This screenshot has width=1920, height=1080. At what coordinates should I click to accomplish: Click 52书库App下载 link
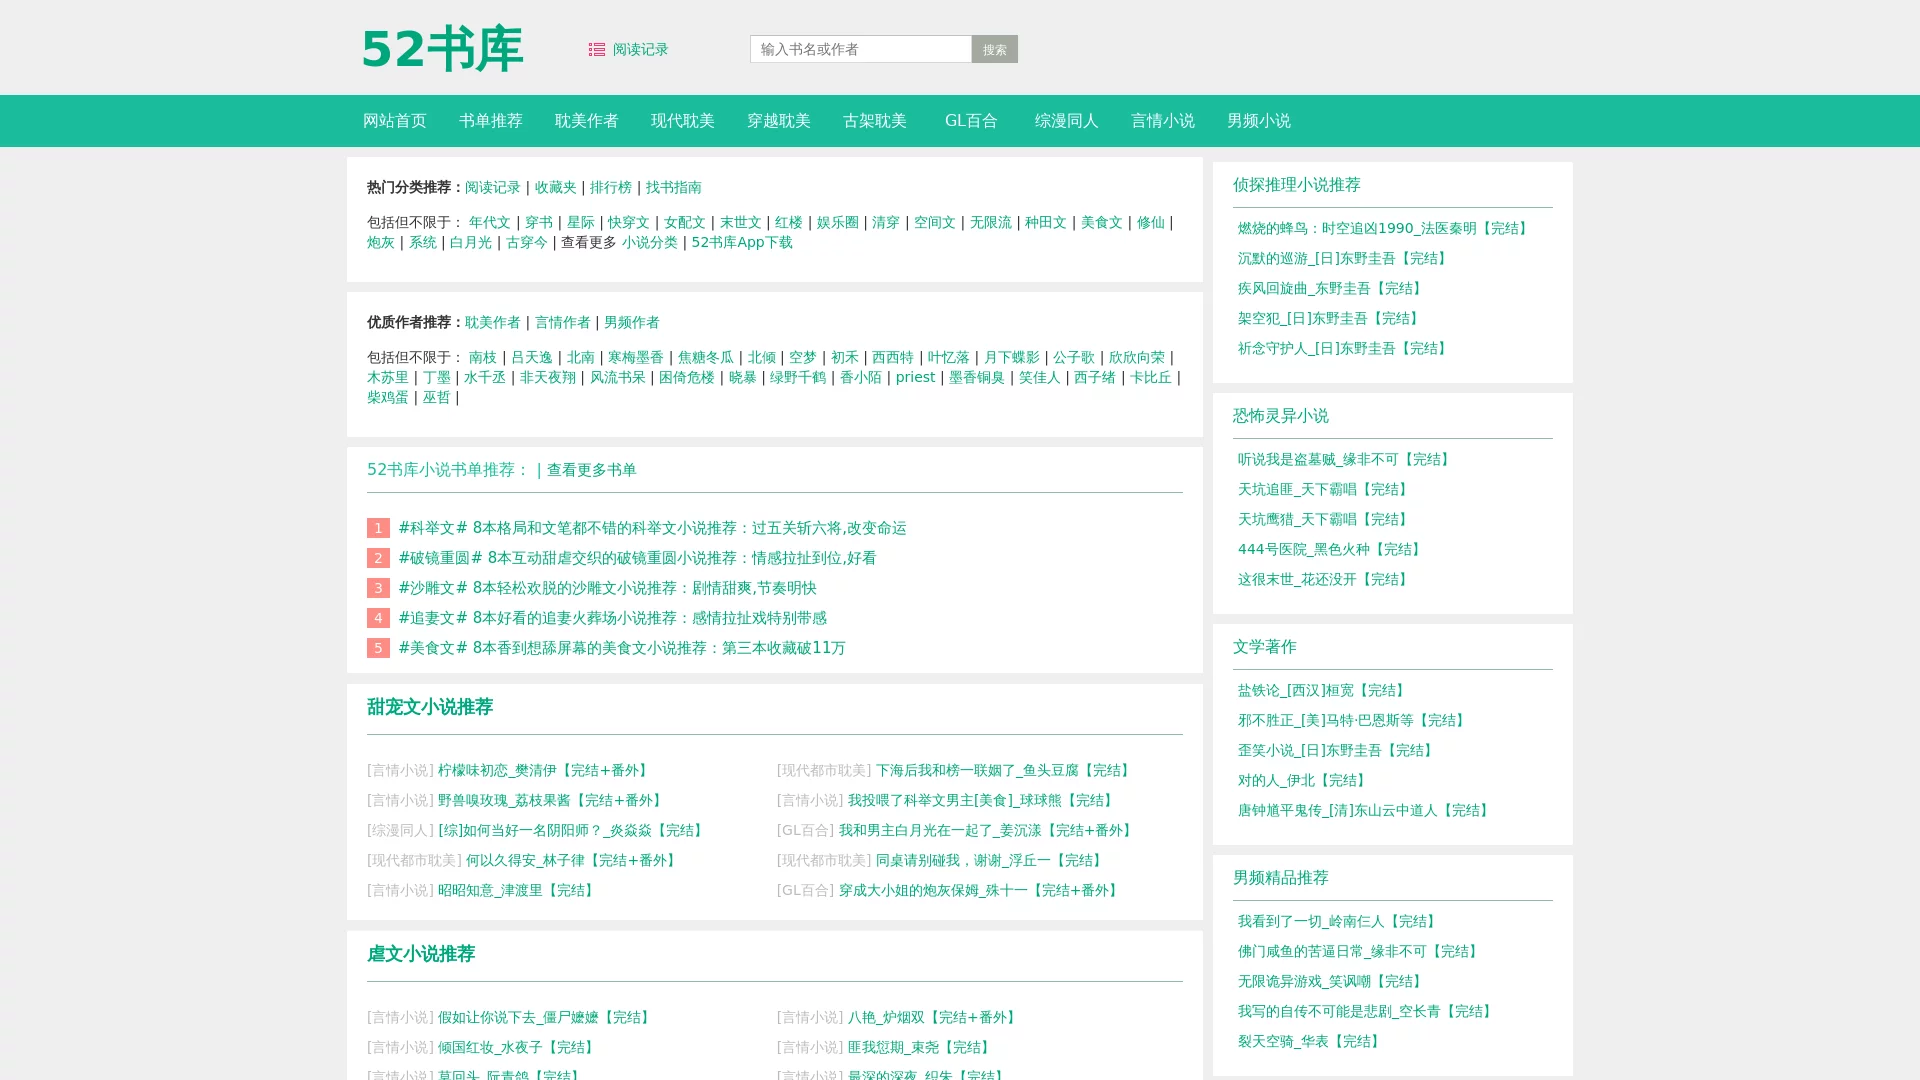(x=742, y=242)
